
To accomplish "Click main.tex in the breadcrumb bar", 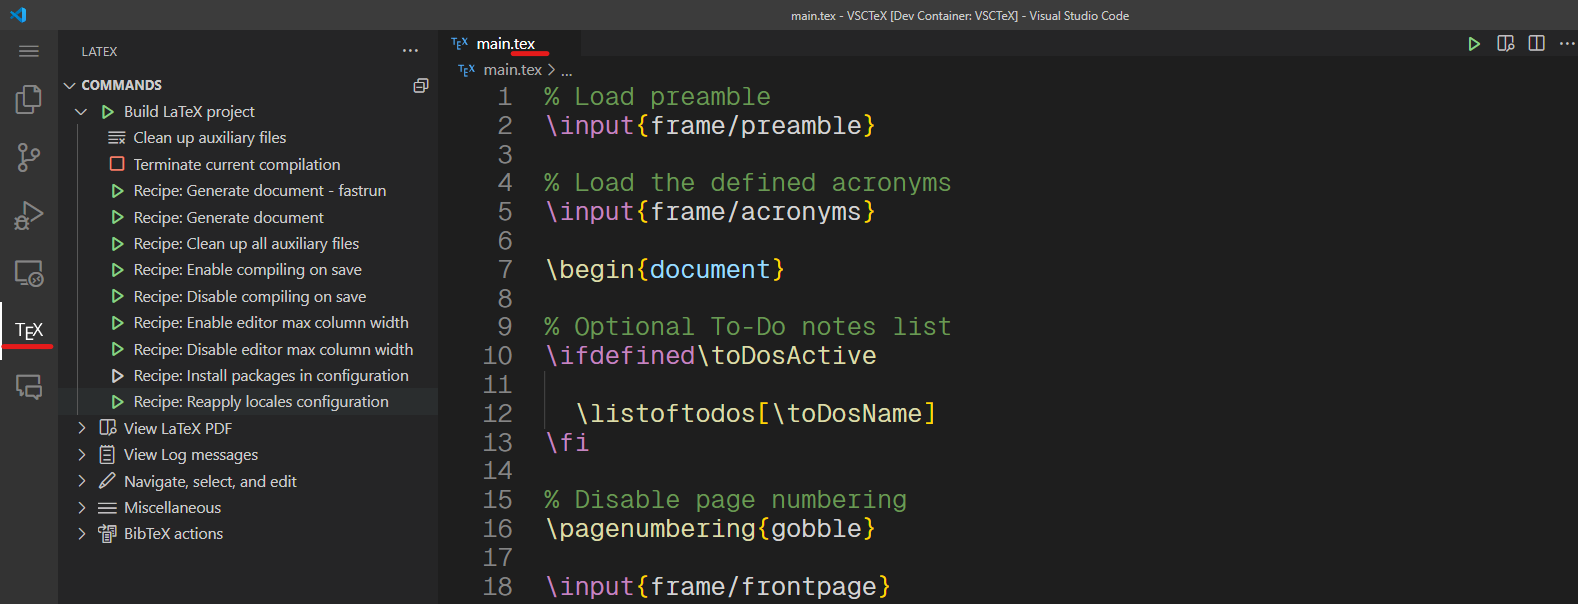I will (512, 70).
